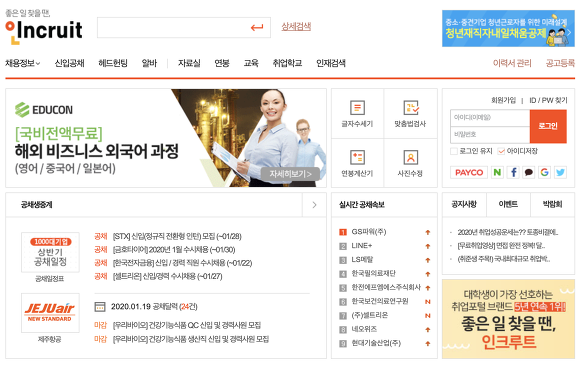Click the JEJUair logo
Viewport: 580px width, 368px height.
[50, 313]
